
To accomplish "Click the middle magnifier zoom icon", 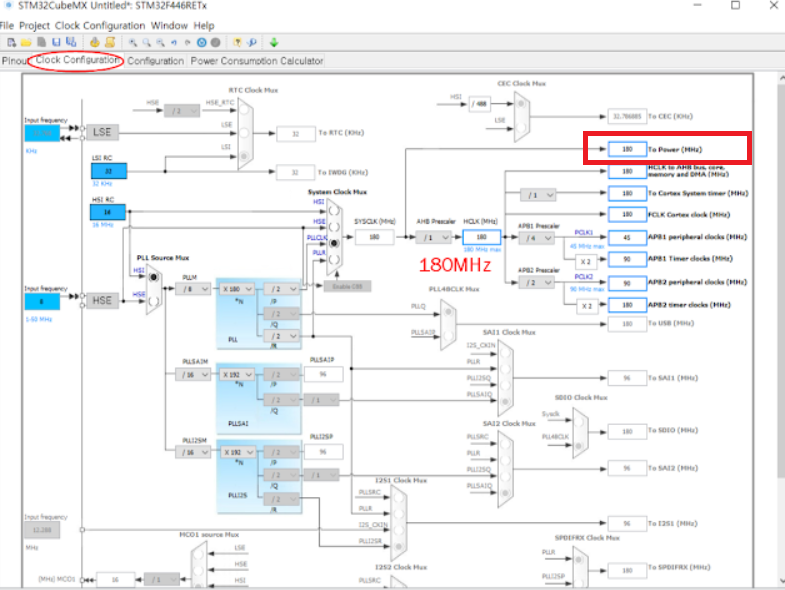I will point(146,43).
